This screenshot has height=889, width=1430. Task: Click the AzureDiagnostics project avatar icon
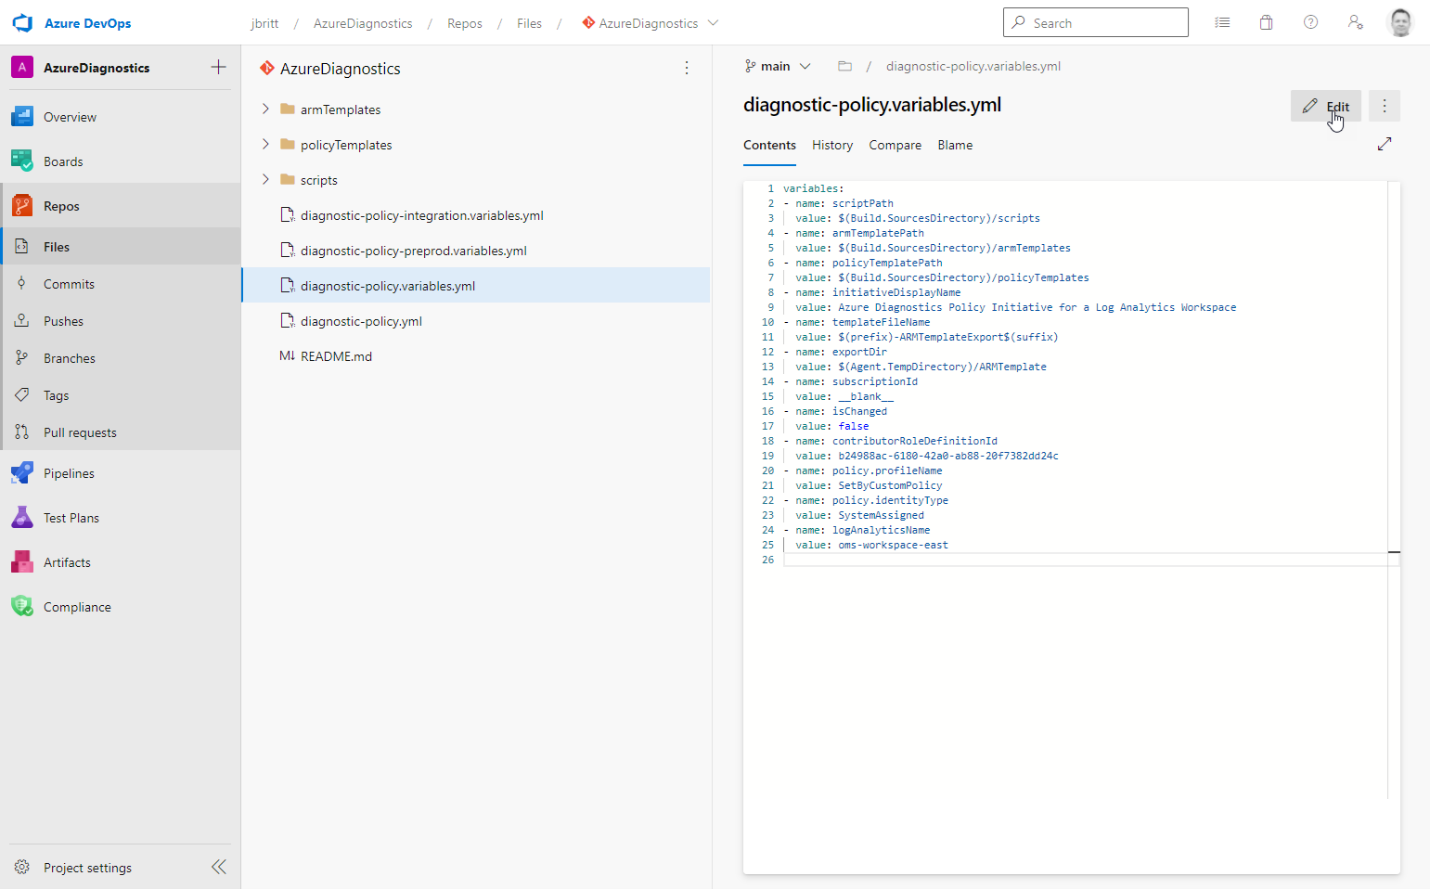[22, 67]
